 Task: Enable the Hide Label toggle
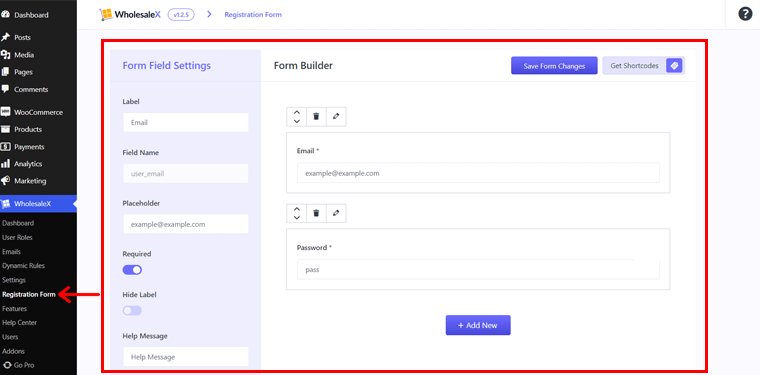(x=132, y=311)
